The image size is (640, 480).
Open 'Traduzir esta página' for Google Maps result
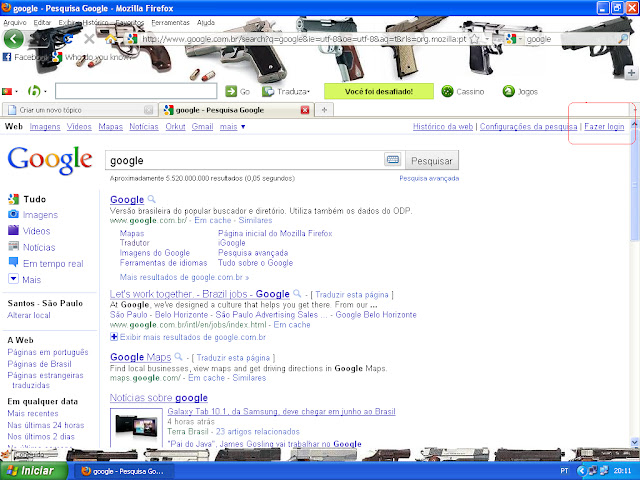(x=233, y=358)
